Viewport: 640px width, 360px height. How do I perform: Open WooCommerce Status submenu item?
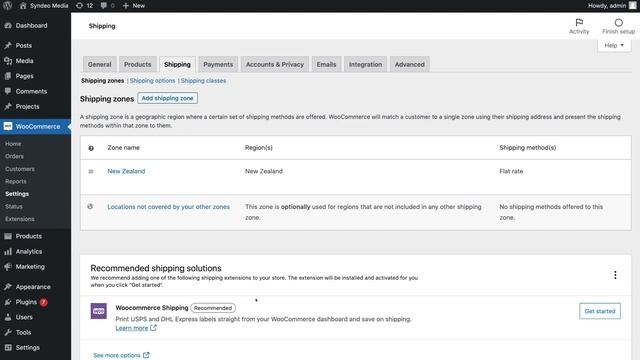click(x=13, y=207)
